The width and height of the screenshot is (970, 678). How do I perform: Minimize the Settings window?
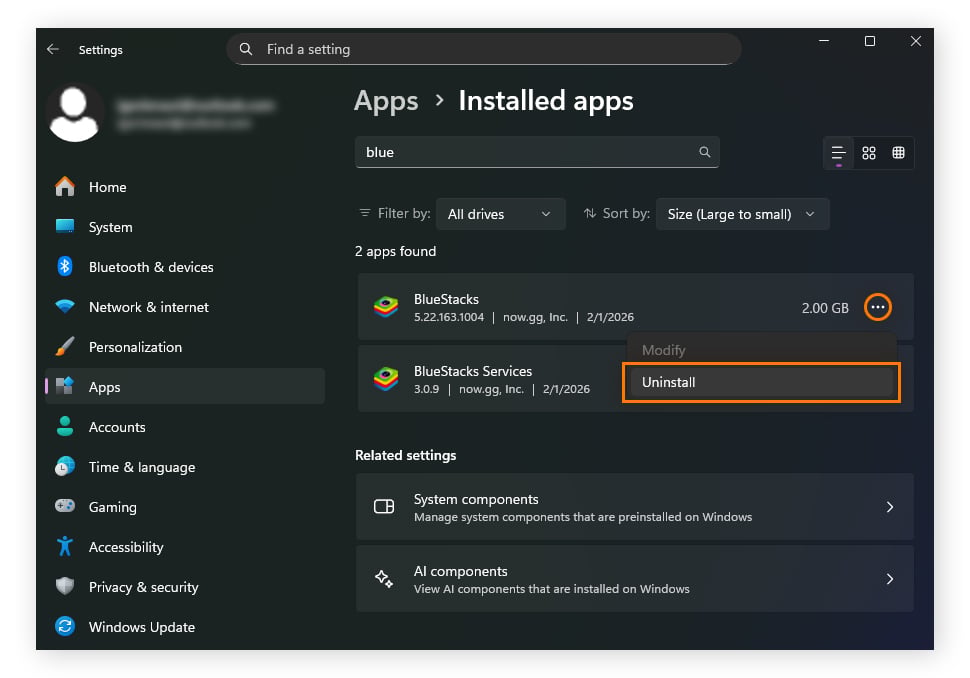[x=824, y=41]
